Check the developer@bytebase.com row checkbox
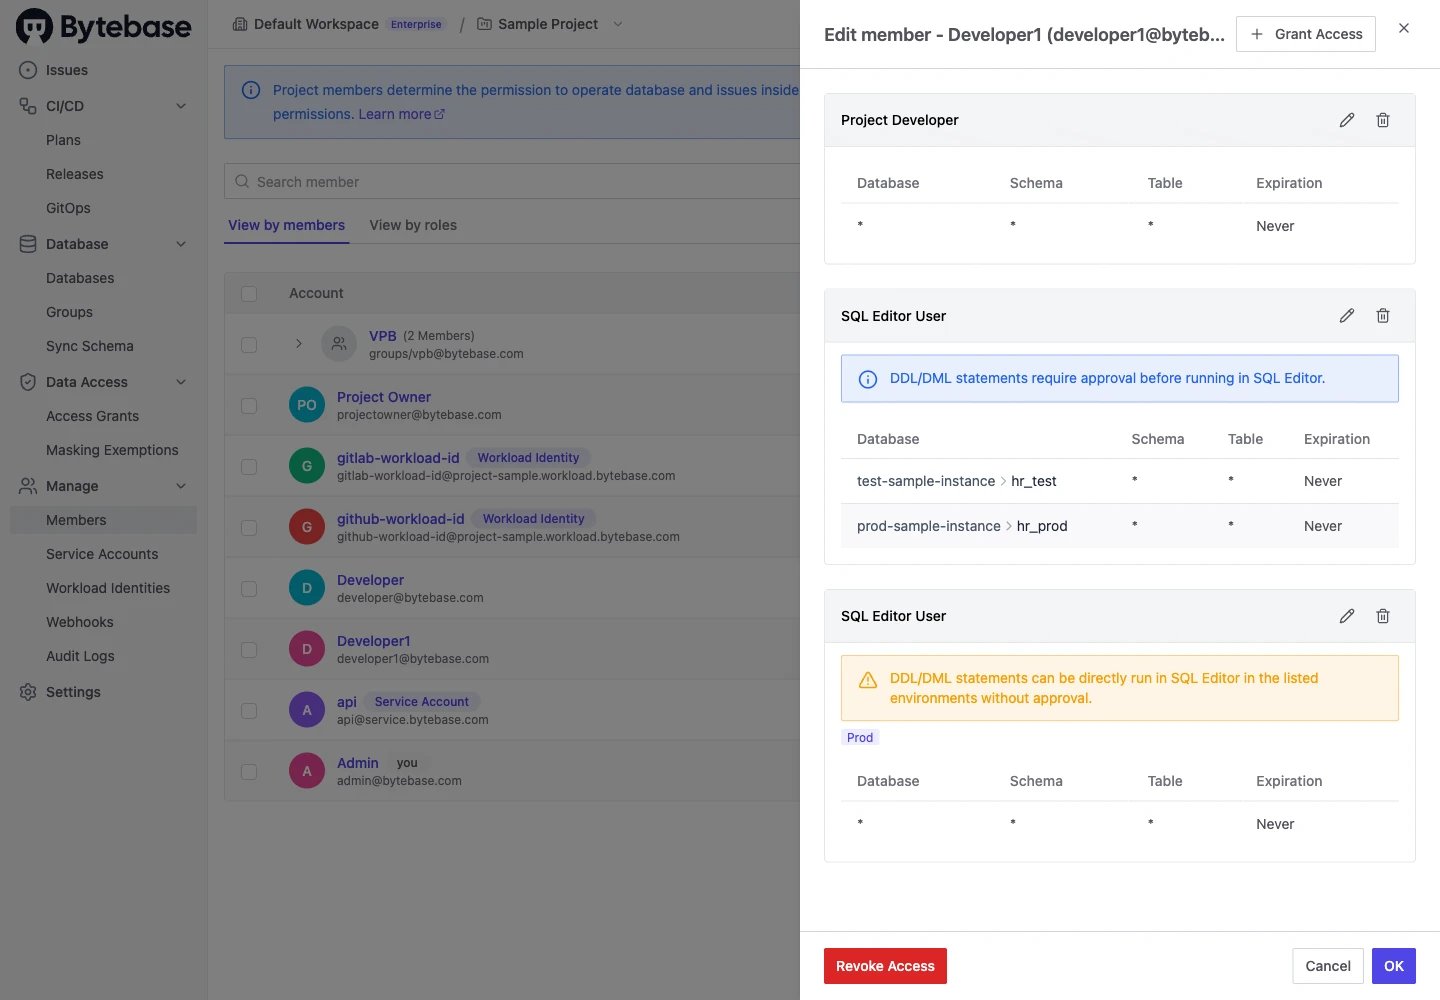The height and width of the screenshot is (1000, 1440). point(249,589)
